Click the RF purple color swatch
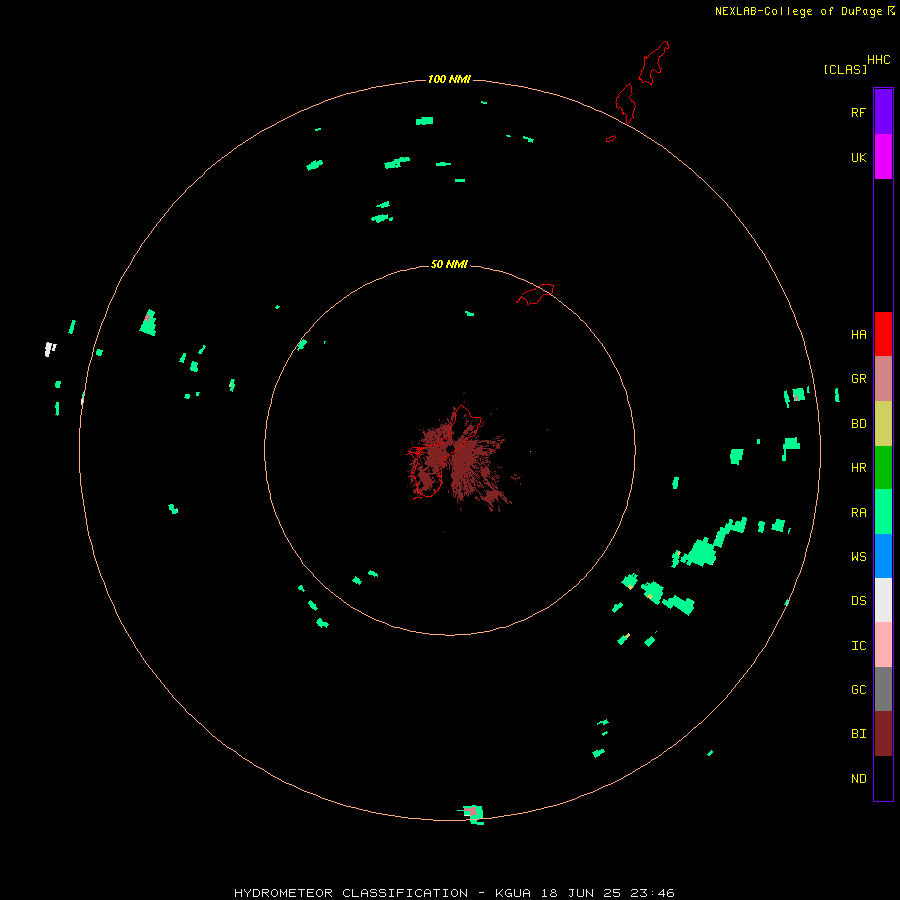 point(883,112)
